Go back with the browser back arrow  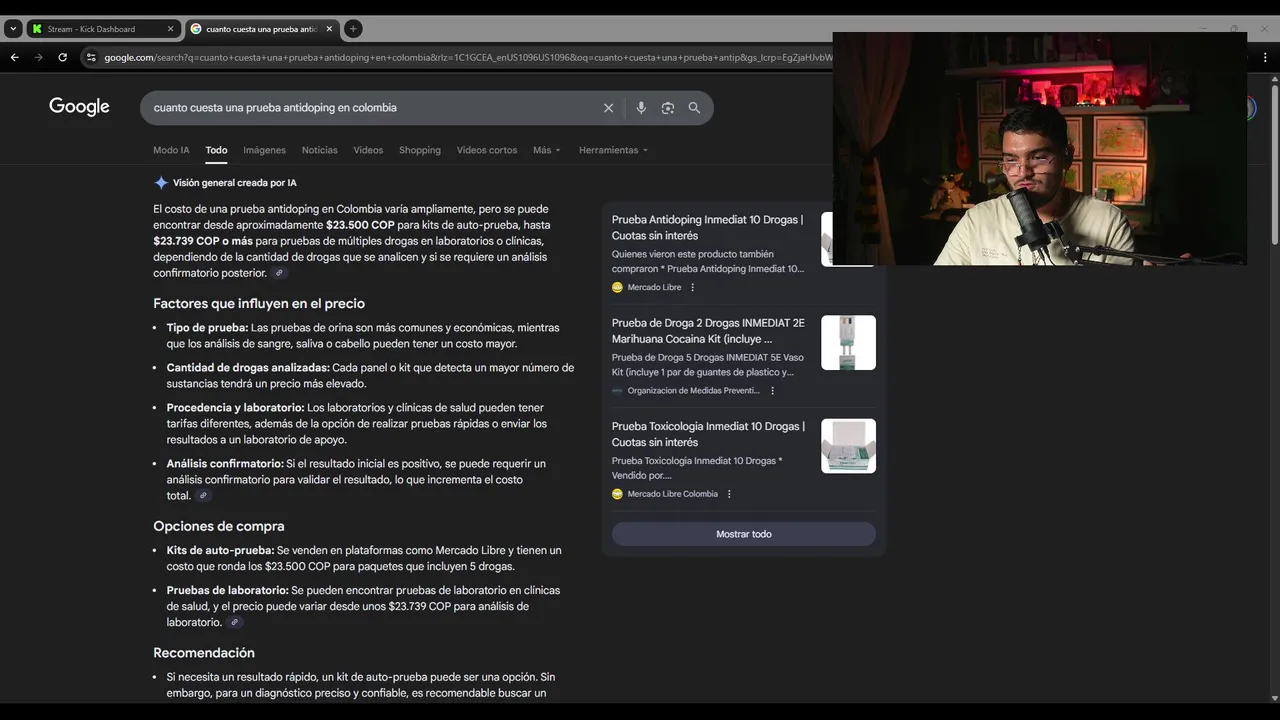tap(14, 57)
